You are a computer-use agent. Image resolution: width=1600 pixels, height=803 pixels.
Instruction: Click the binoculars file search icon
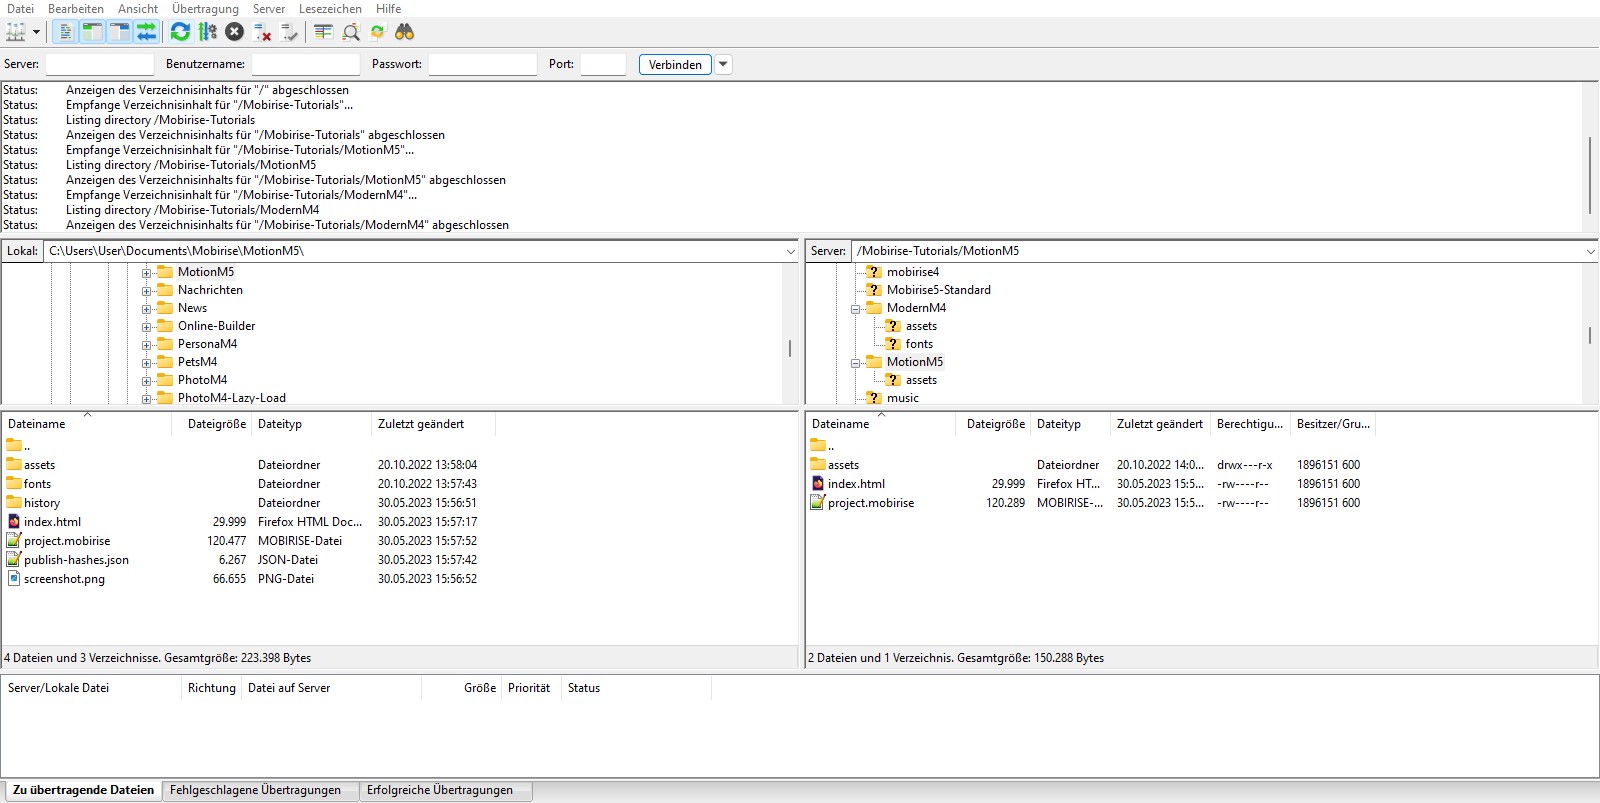(x=404, y=32)
